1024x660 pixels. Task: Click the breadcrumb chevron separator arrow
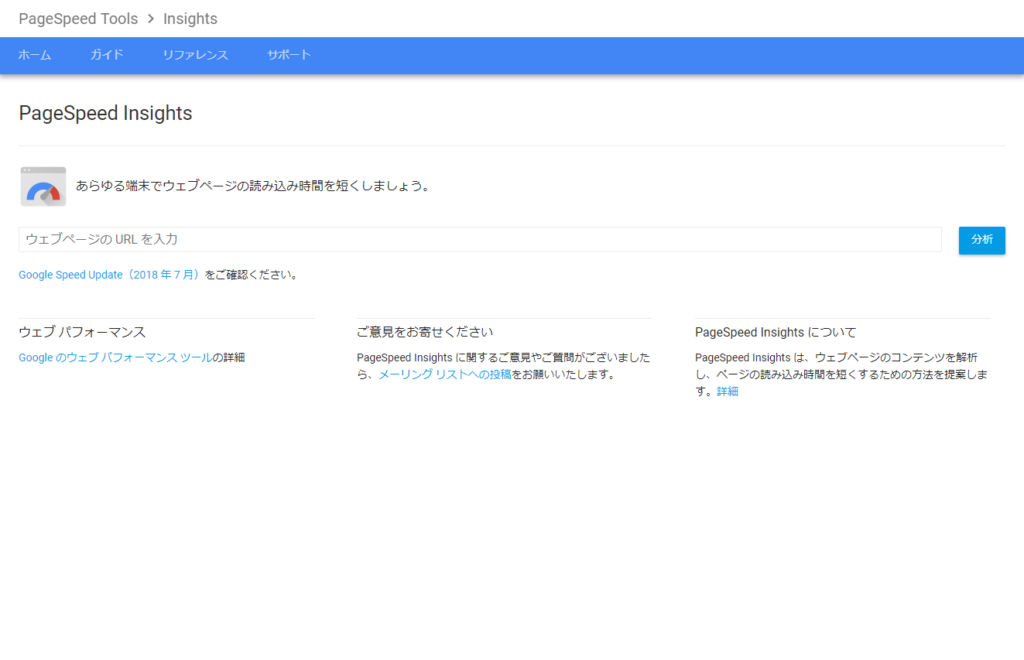[150, 19]
